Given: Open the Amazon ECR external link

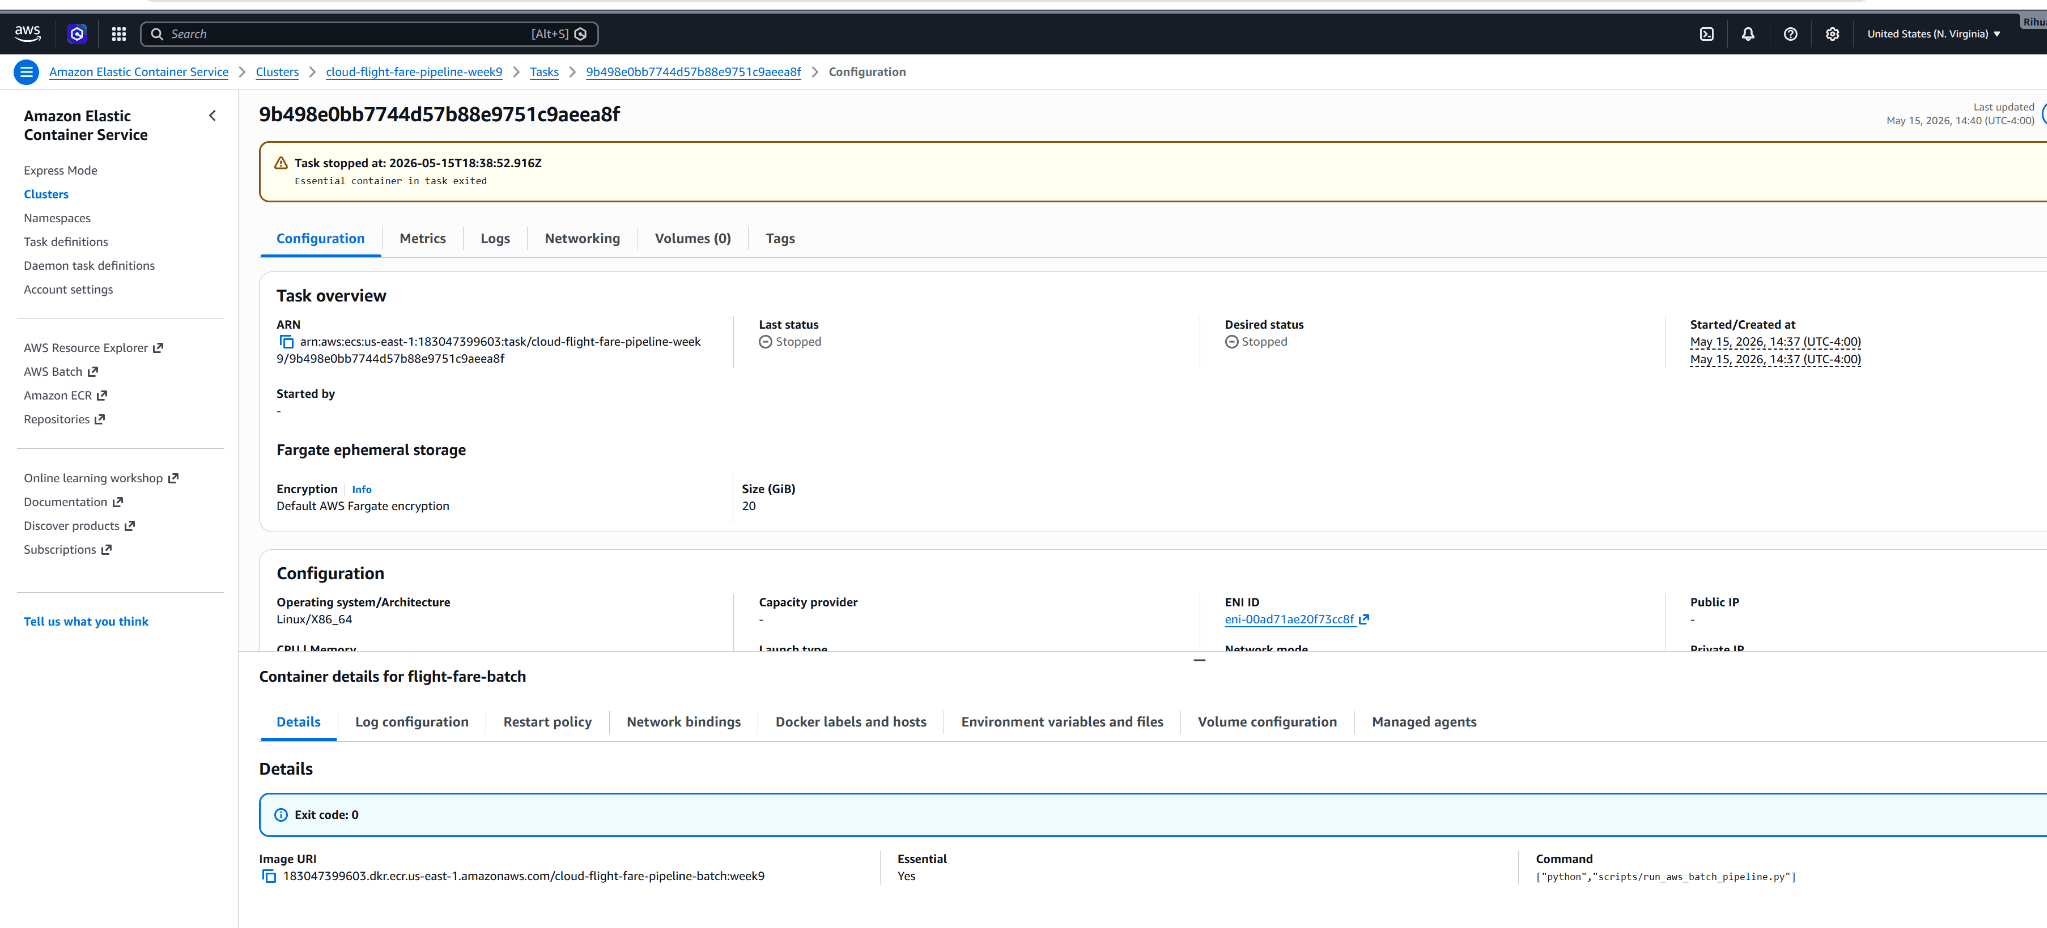Looking at the screenshot, I should click(65, 396).
